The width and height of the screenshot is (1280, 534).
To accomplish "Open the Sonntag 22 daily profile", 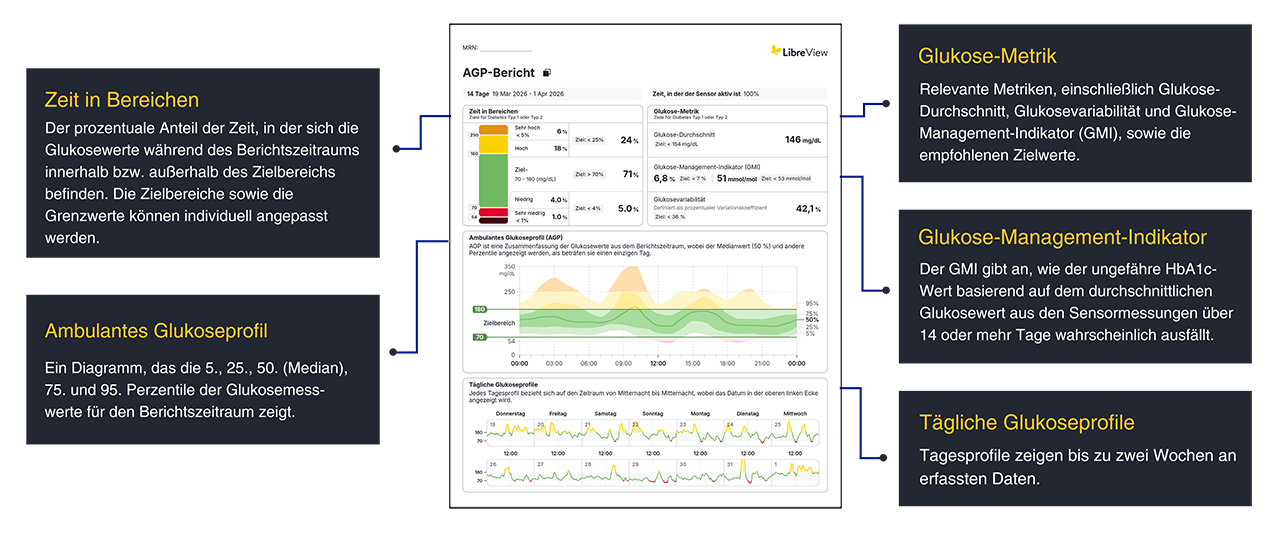I will point(652,432).
